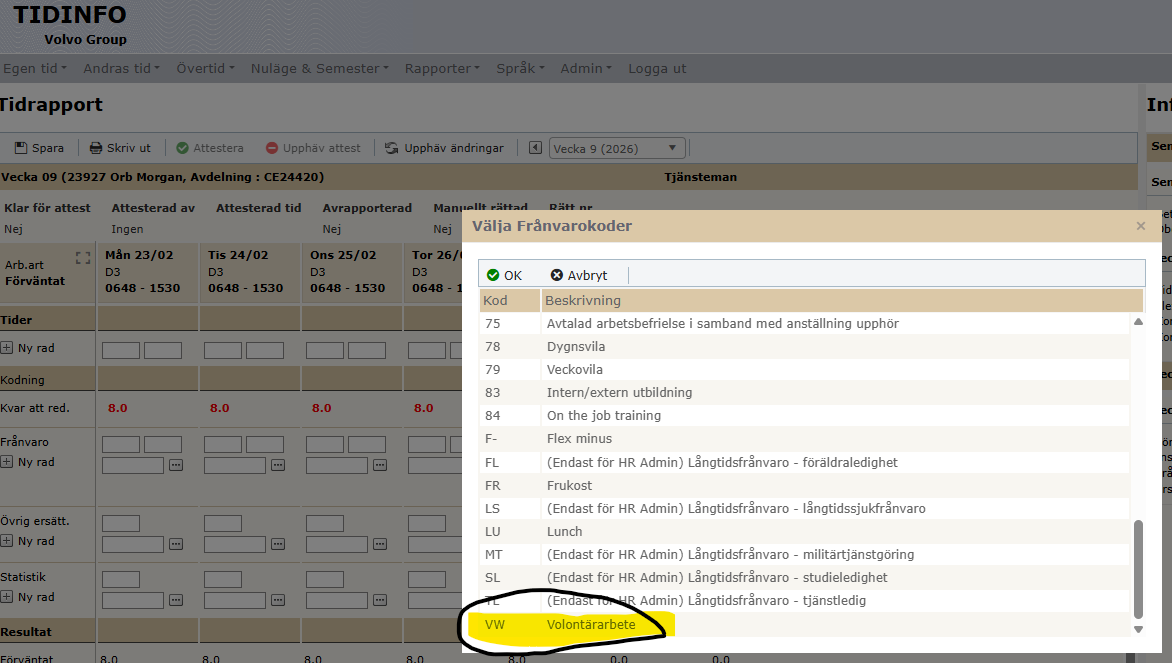This screenshot has height=663, width=1172.
Task: Click the Upphäv ändringar refresh icon
Action: (x=392, y=148)
